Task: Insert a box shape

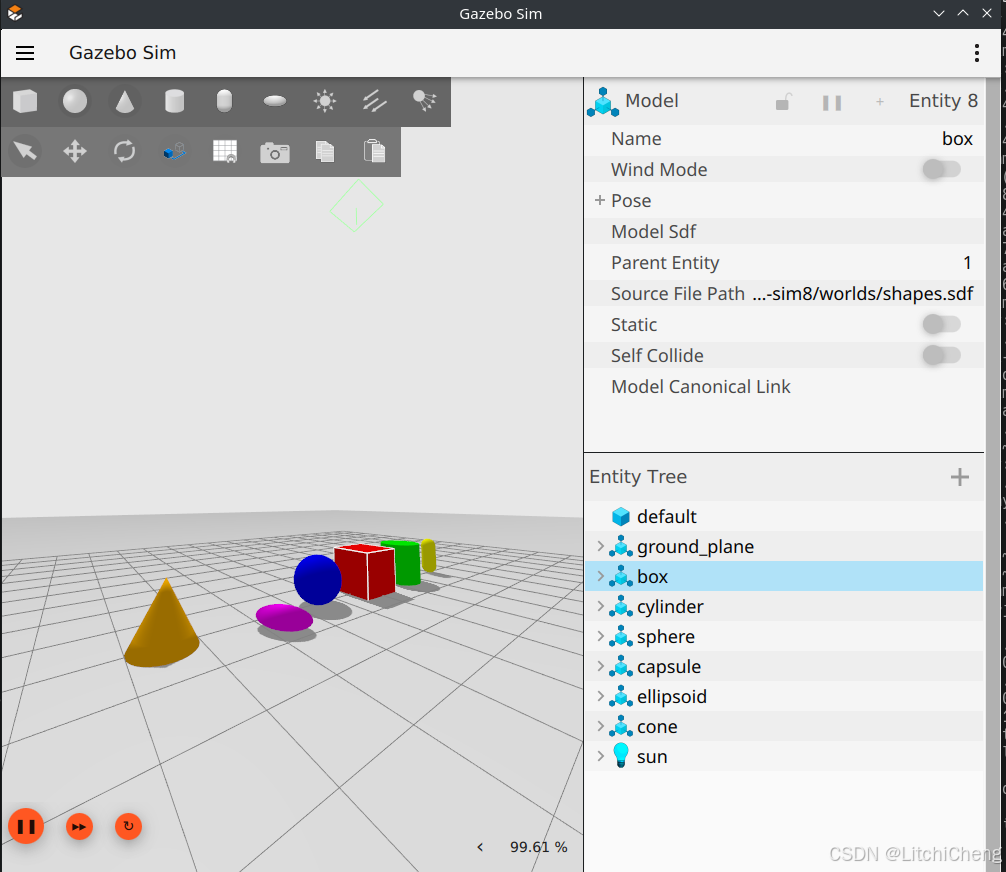Action: (25, 101)
